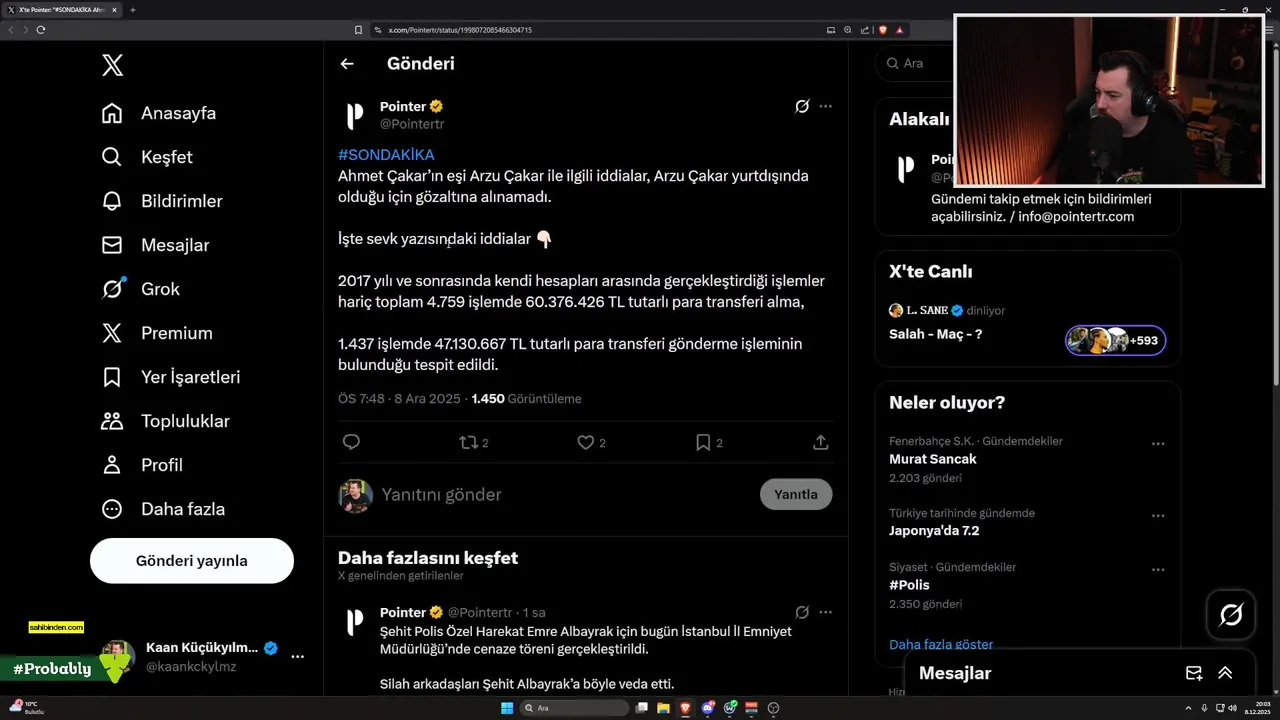Open Brave browser from taskbar
Screen dimensions: 1280x720
[685, 708]
